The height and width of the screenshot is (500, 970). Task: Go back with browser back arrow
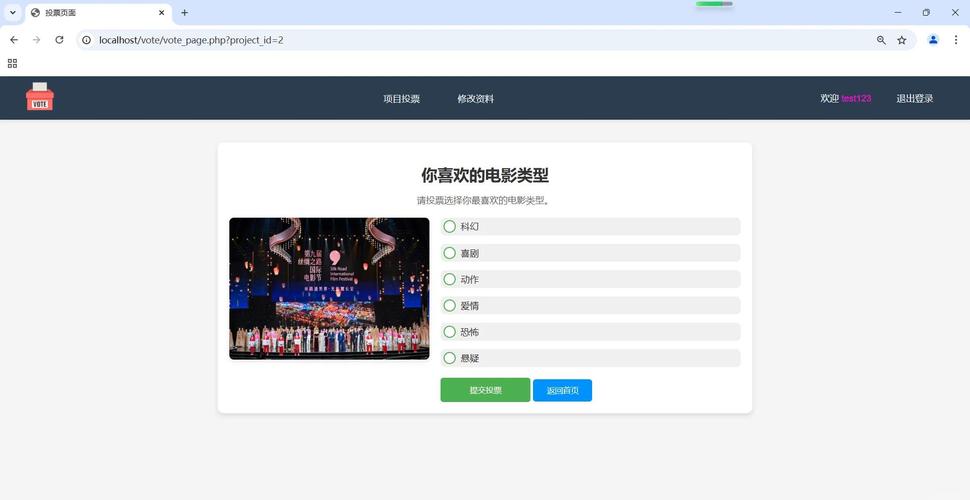coord(14,40)
